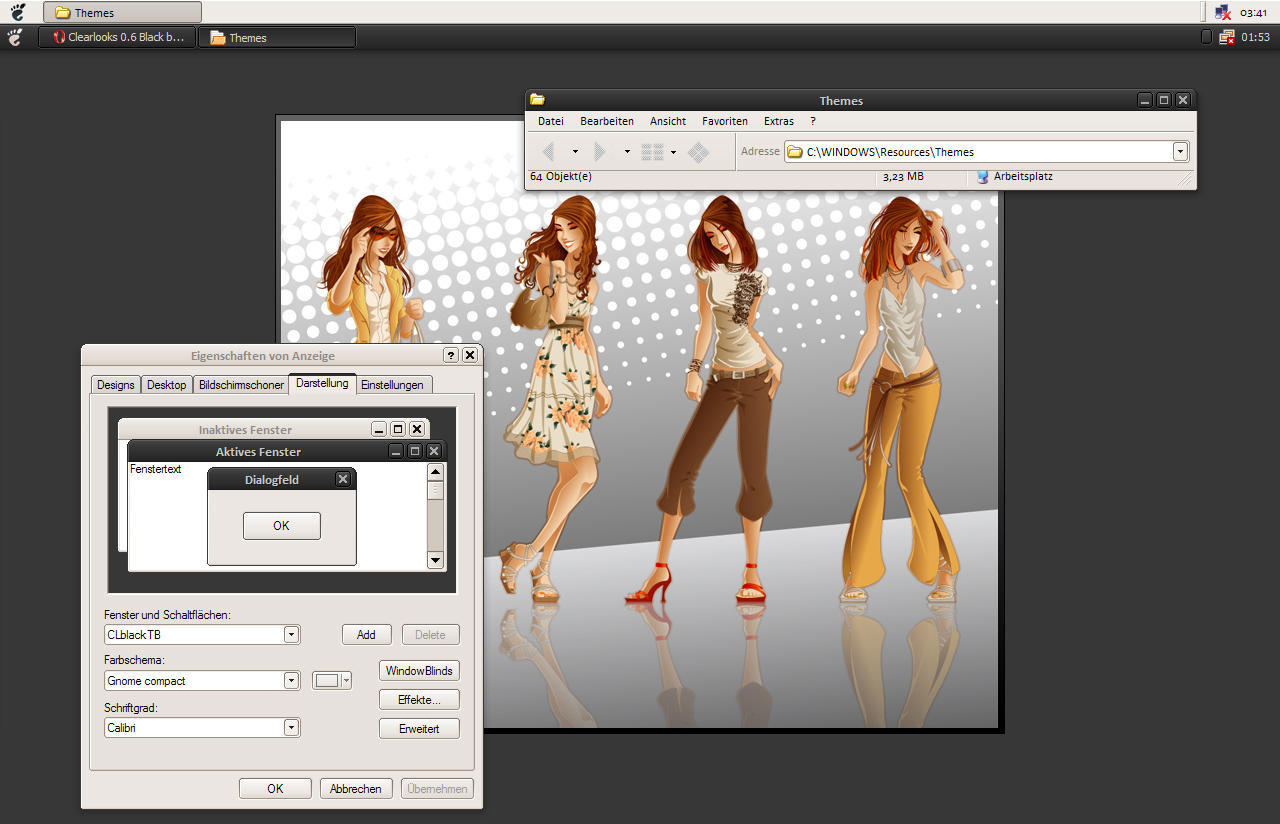Image resolution: width=1280 pixels, height=824 pixels.
Task: Open the Favoriten menu
Action: click(725, 121)
